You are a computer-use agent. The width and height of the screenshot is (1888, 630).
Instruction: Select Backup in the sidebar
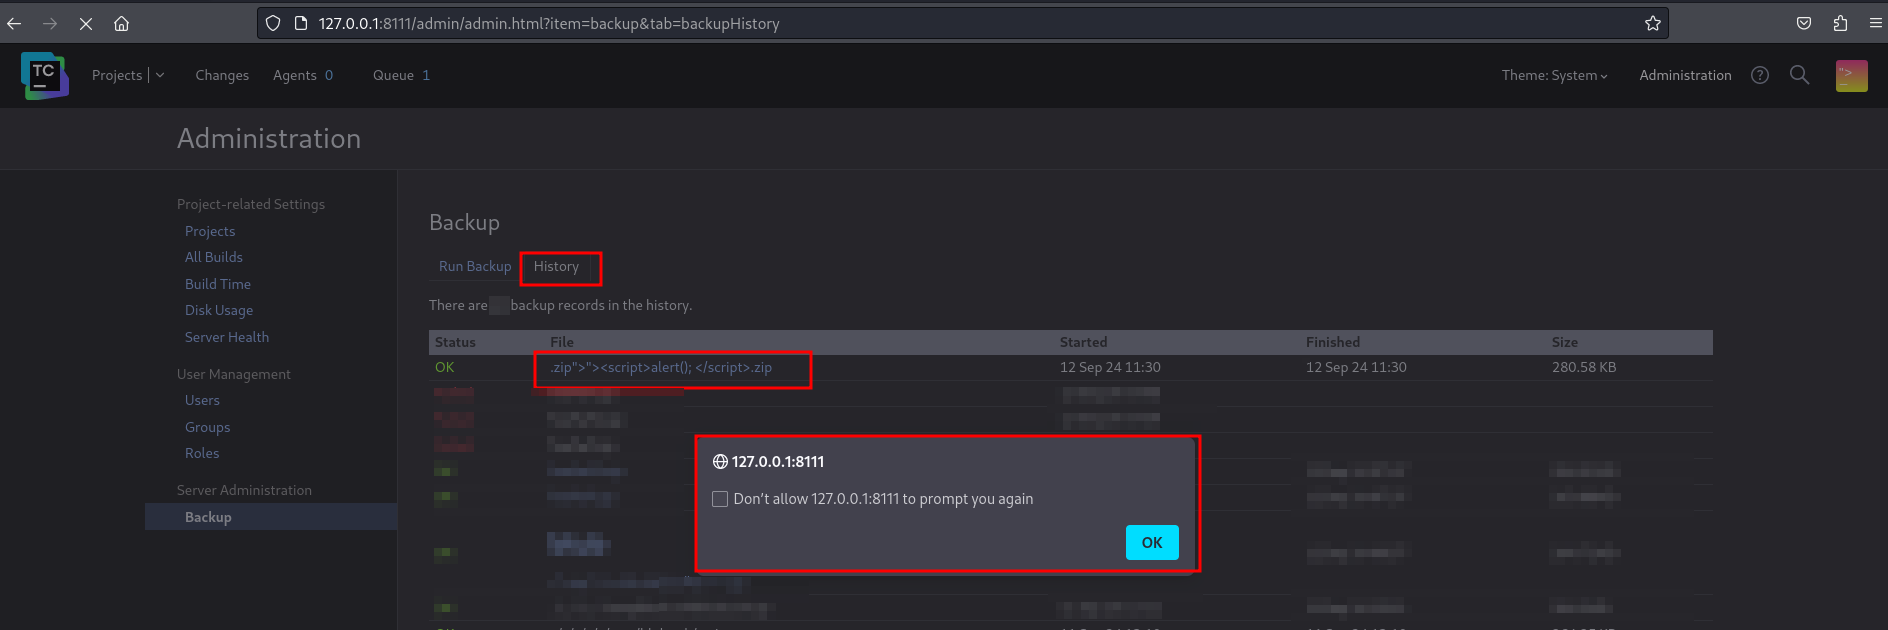pos(271,516)
